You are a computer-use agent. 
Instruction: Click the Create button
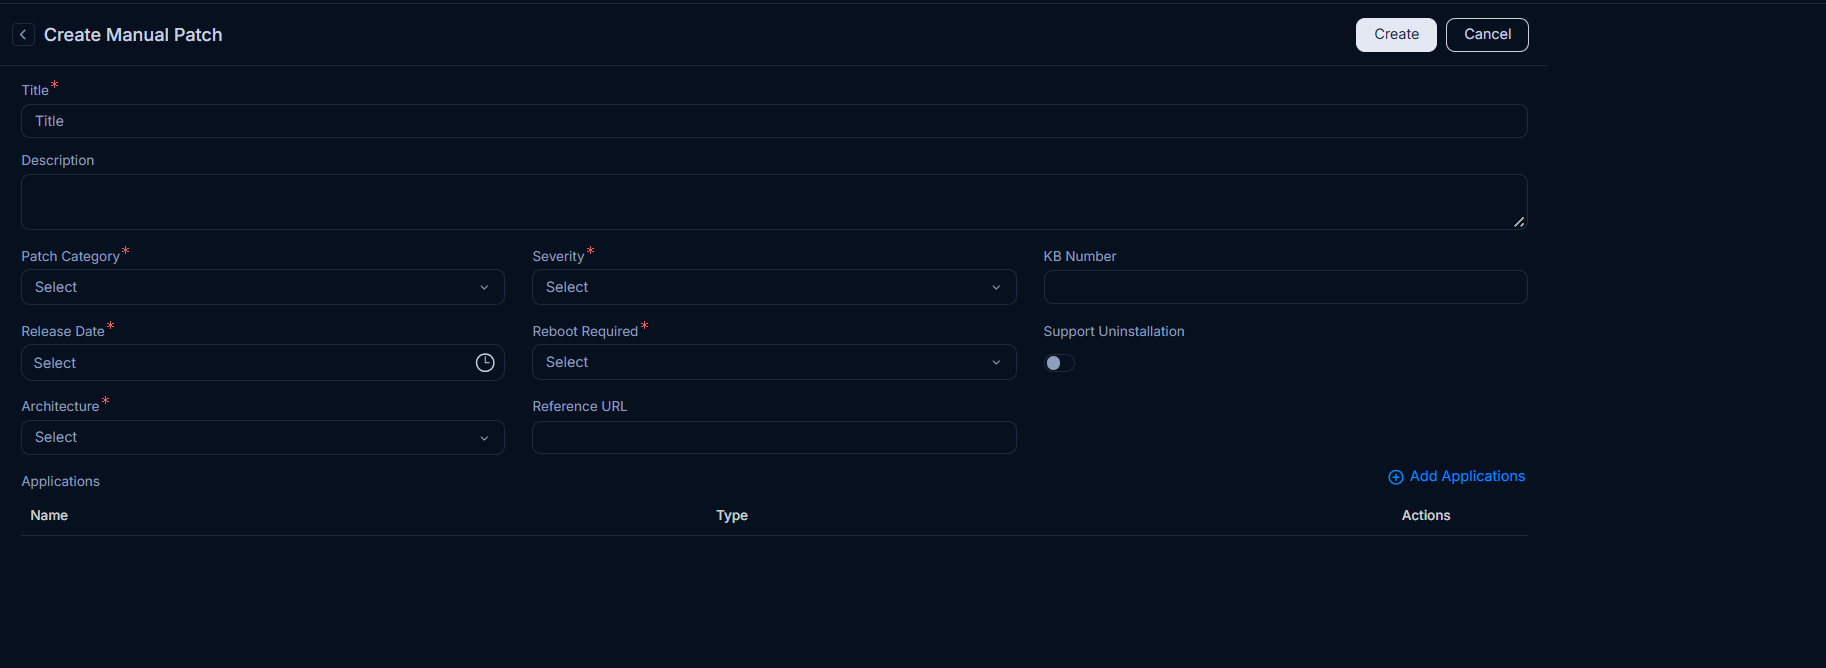(1396, 35)
